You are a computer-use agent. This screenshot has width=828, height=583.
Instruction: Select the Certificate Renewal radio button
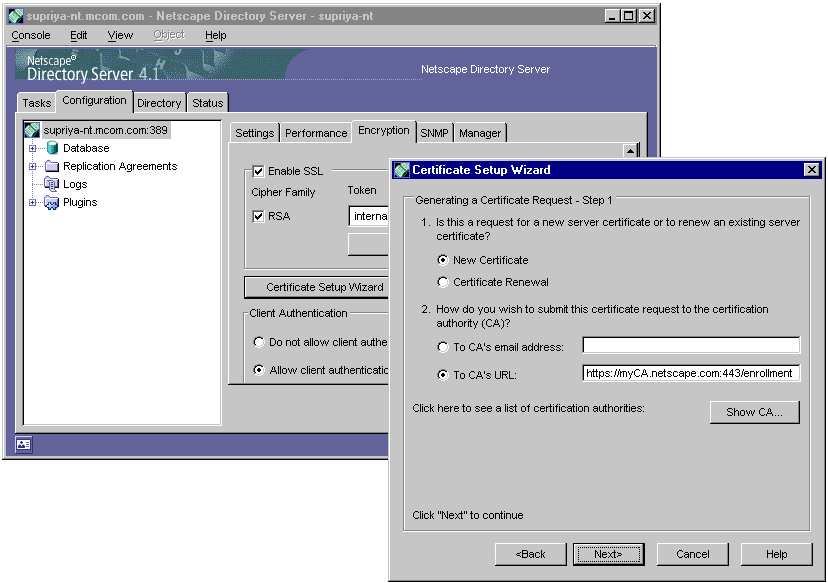click(443, 282)
